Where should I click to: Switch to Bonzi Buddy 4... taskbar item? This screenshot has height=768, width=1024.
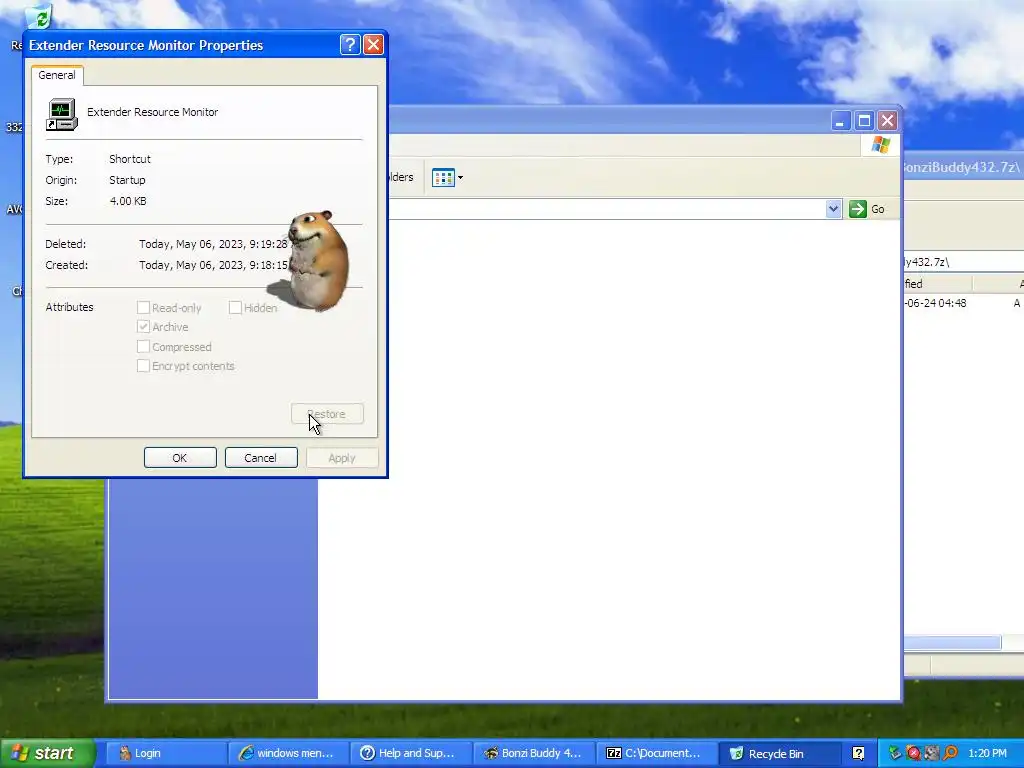[534, 753]
